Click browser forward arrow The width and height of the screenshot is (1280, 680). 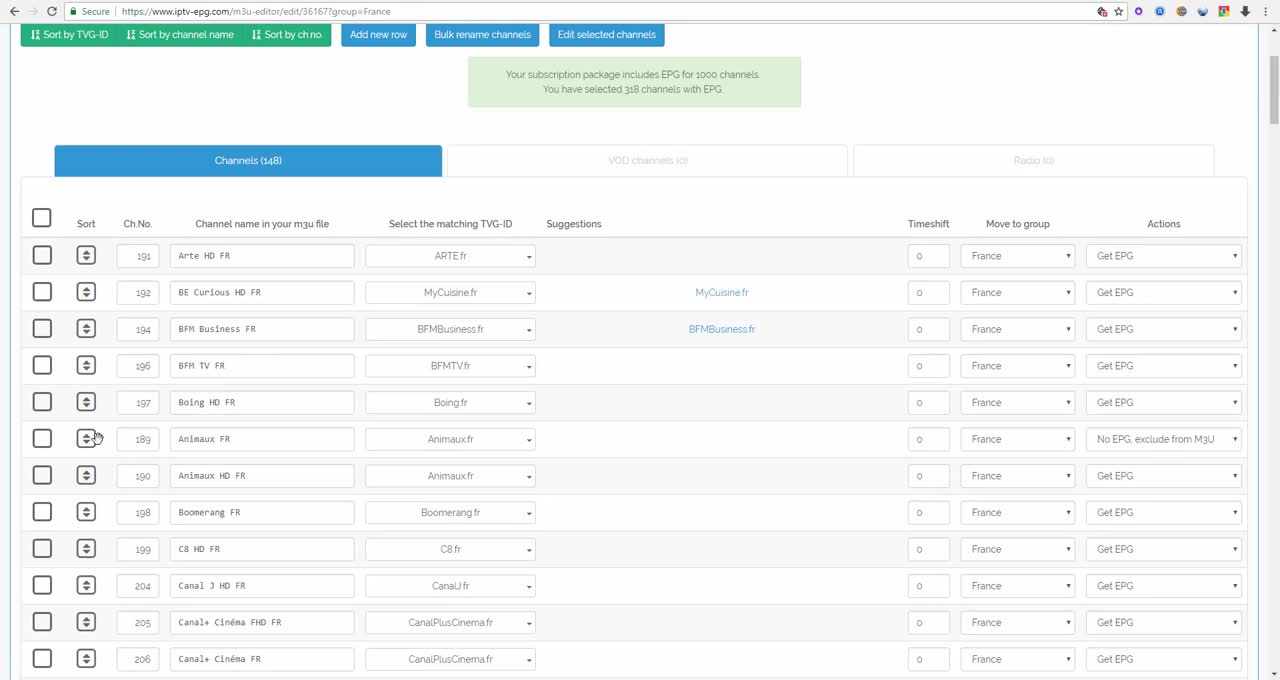coord(32,11)
